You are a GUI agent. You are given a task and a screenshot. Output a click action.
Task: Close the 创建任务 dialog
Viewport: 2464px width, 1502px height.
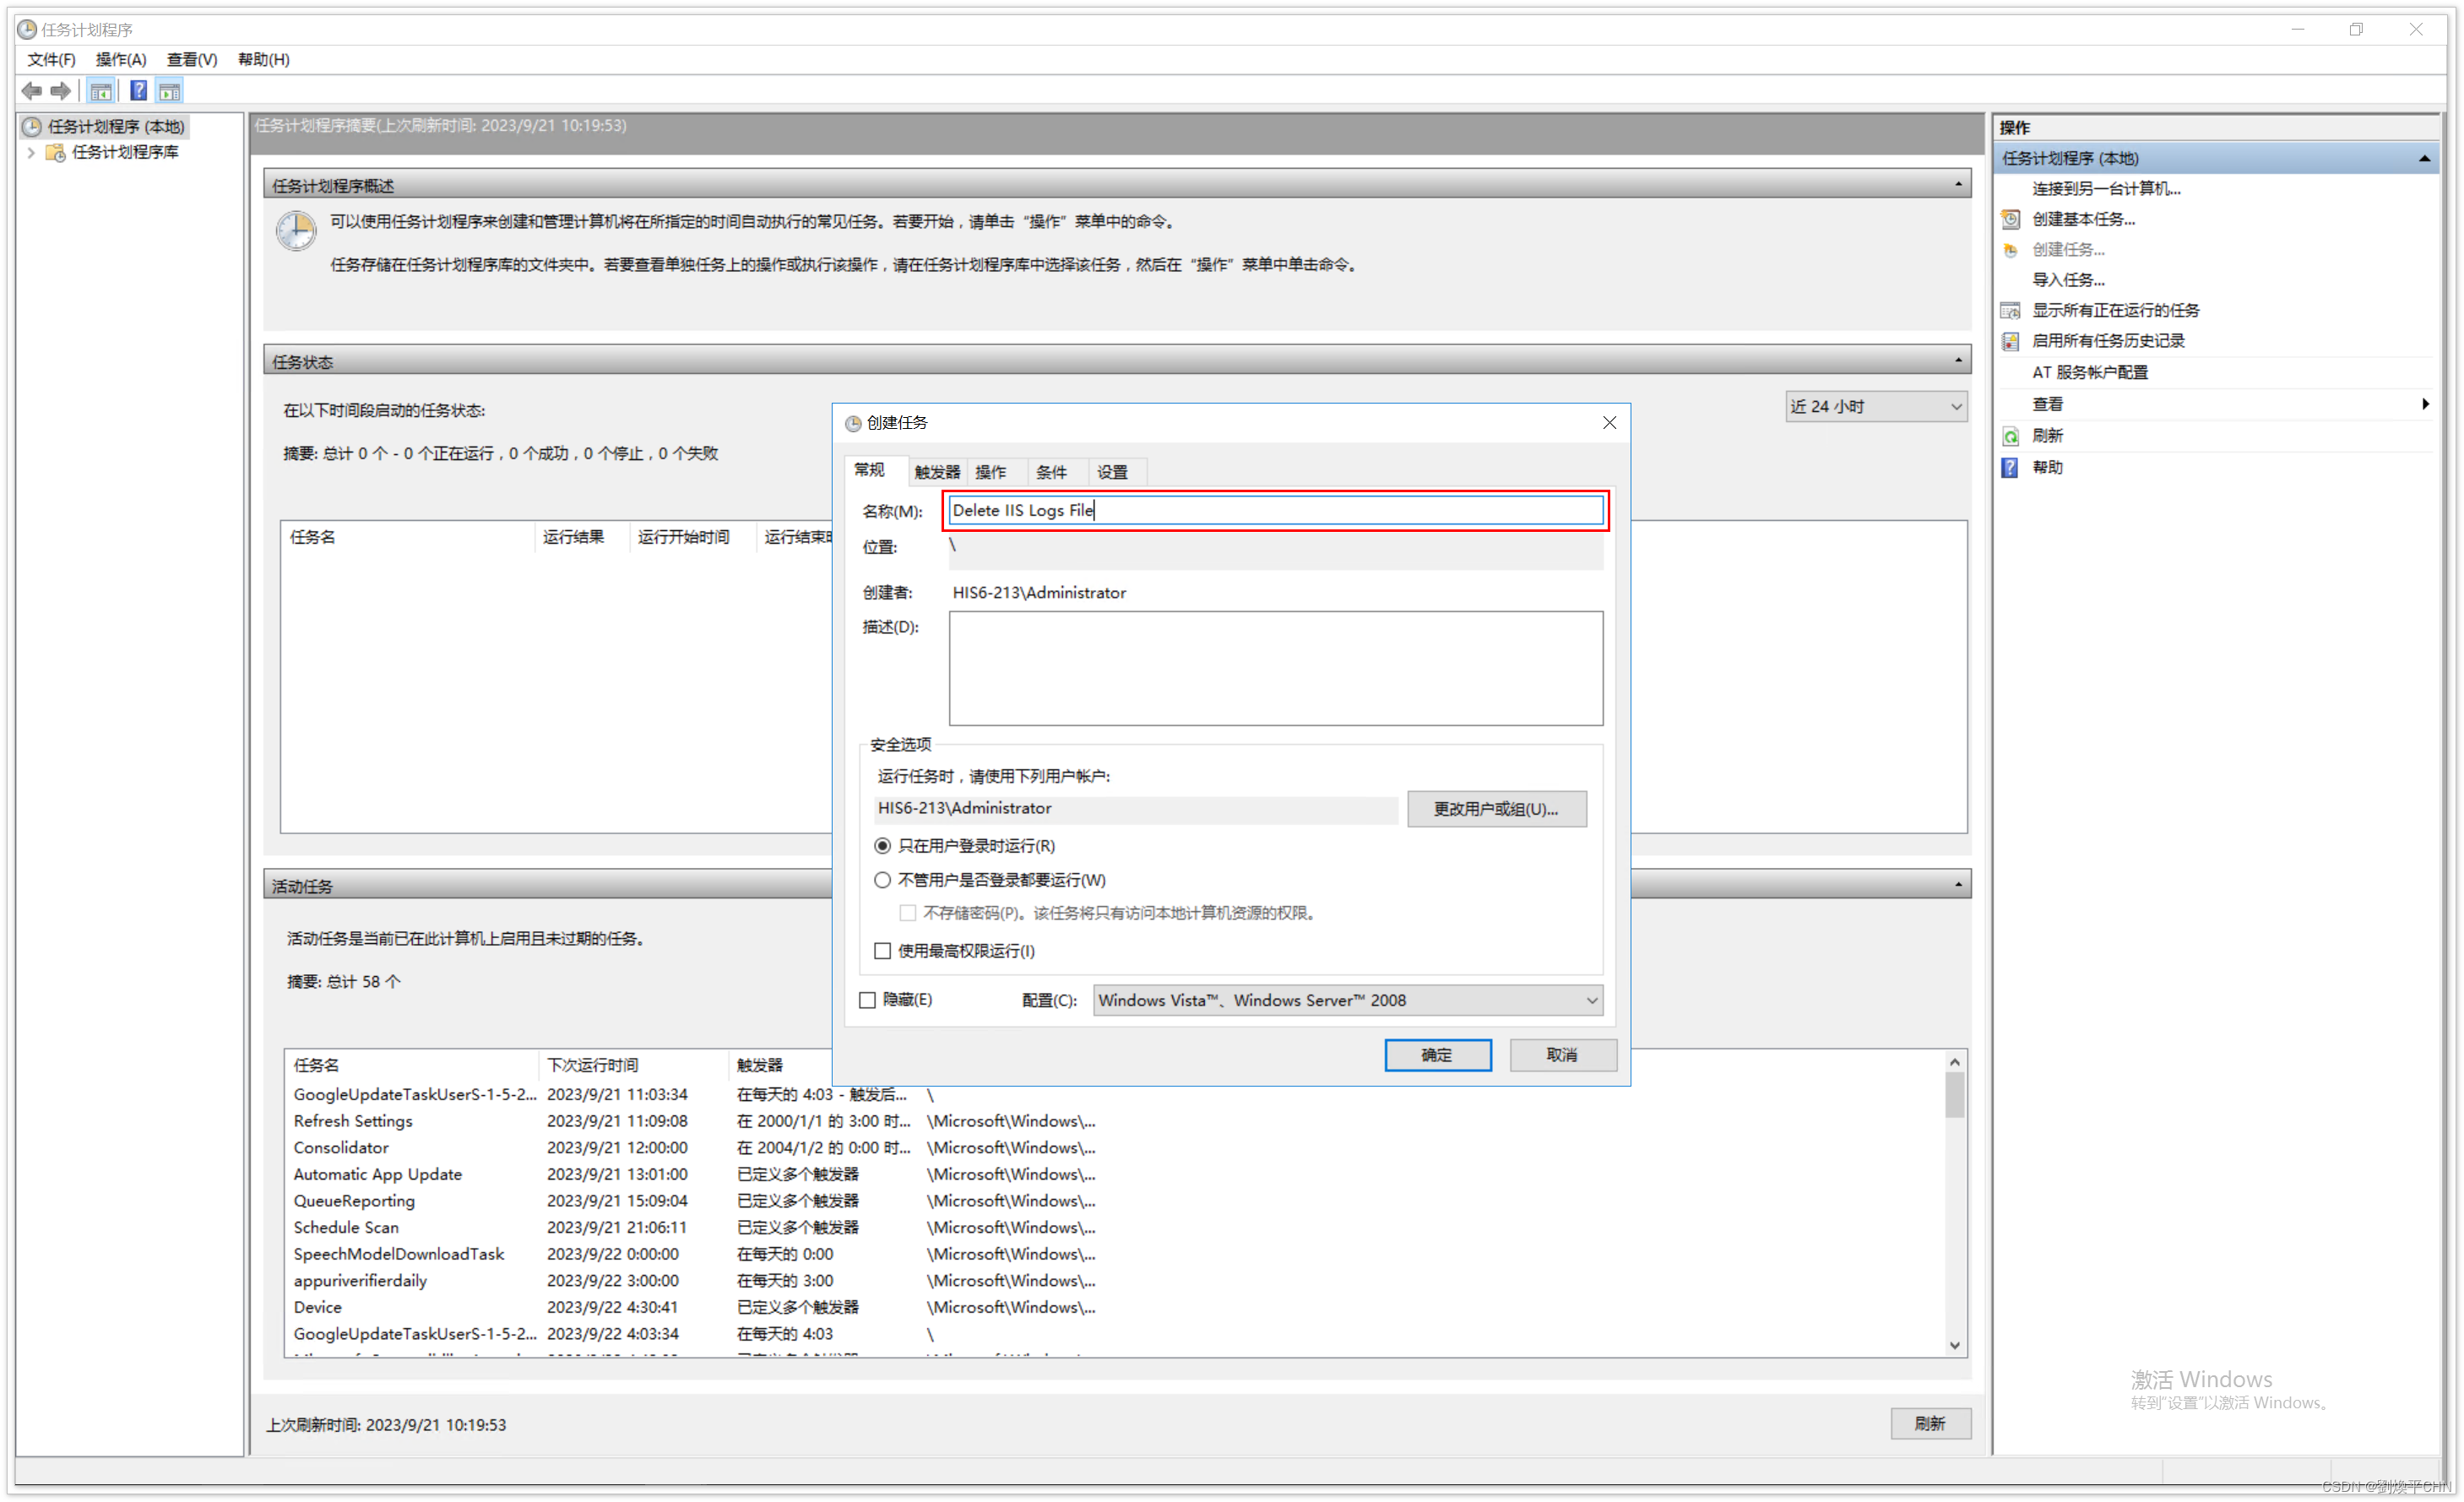click(x=1609, y=422)
